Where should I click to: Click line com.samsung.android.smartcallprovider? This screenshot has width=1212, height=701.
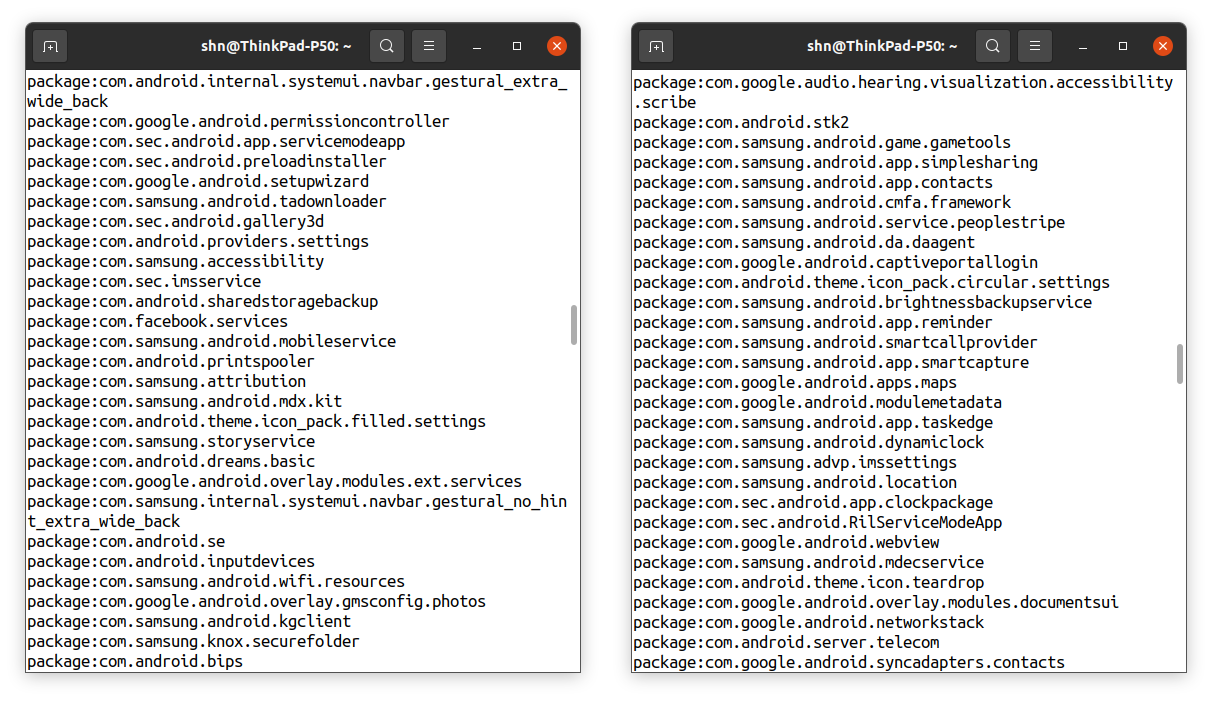836,343
